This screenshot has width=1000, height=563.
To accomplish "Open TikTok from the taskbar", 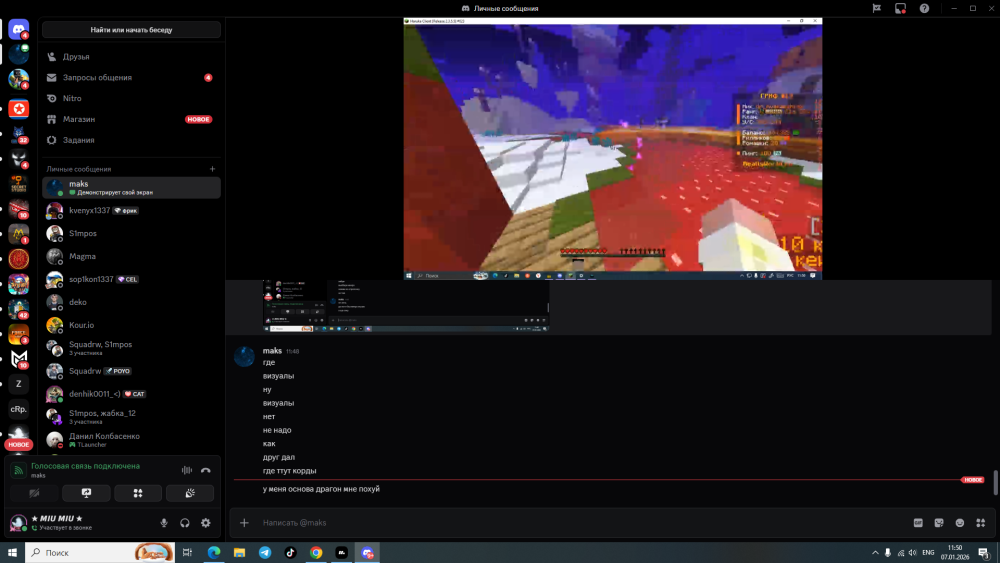I will pos(290,553).
